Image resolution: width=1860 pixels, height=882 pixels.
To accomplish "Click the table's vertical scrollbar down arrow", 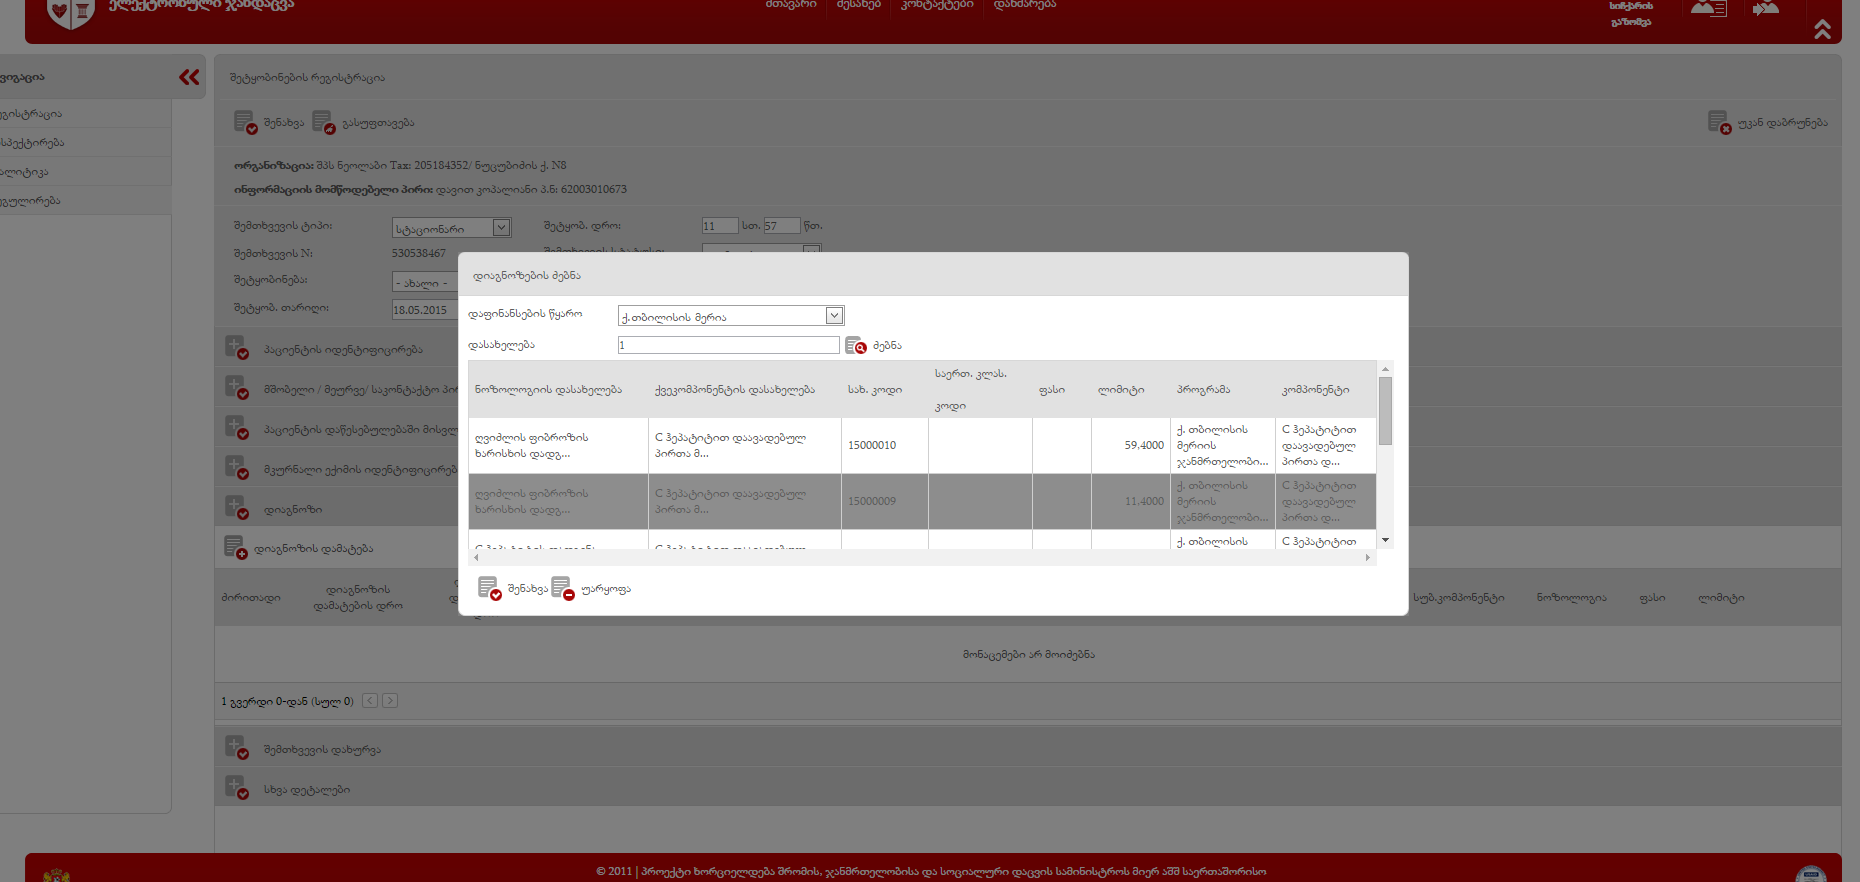I will 1385,540.
